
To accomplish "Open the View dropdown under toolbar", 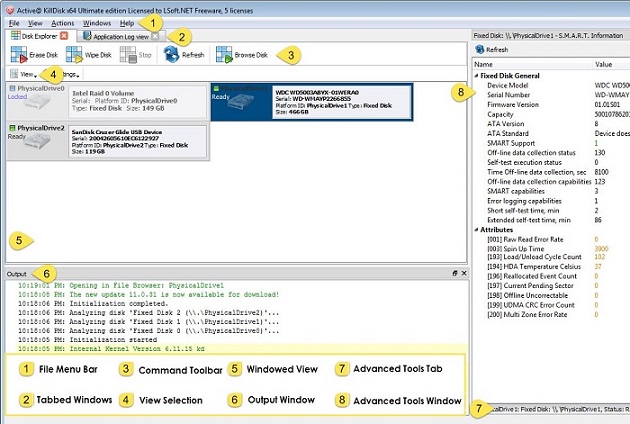I will click(24, 74).
